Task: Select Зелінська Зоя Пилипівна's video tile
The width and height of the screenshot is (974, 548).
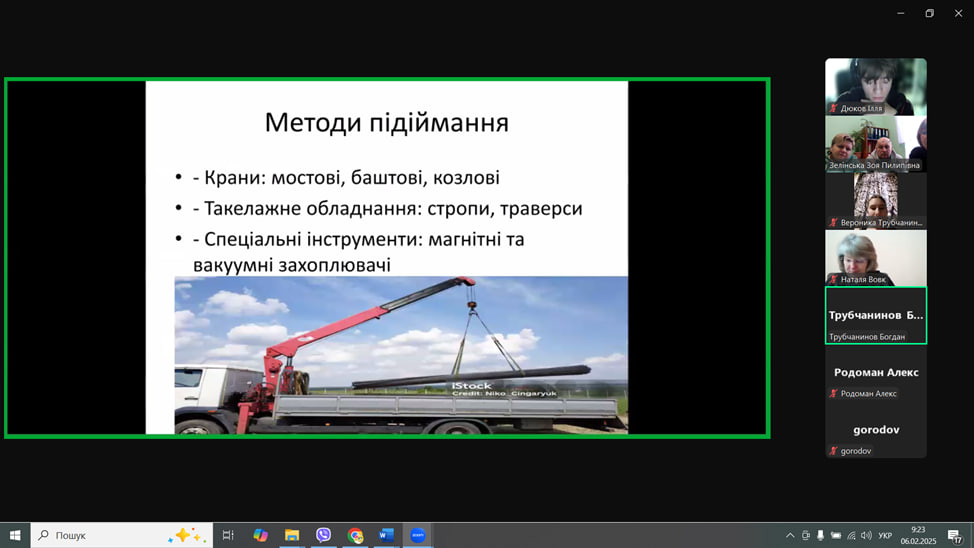Action: tap(876, 144)
